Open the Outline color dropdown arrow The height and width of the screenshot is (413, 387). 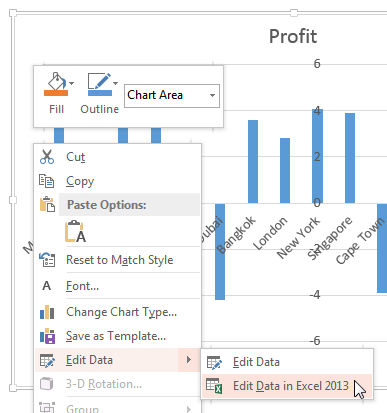click(x=115, y=83)
